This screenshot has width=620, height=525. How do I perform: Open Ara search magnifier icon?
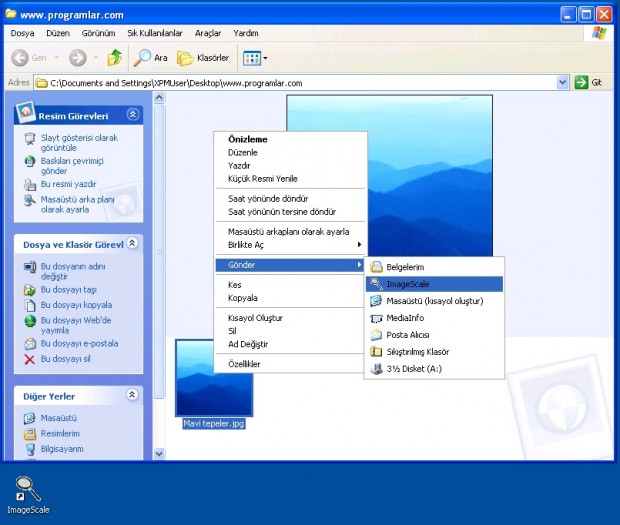[142, 58]
